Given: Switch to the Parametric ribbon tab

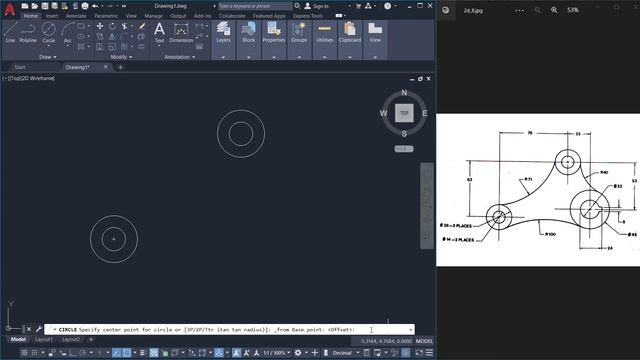Looking at the screenshot, I should click(106, 16).
